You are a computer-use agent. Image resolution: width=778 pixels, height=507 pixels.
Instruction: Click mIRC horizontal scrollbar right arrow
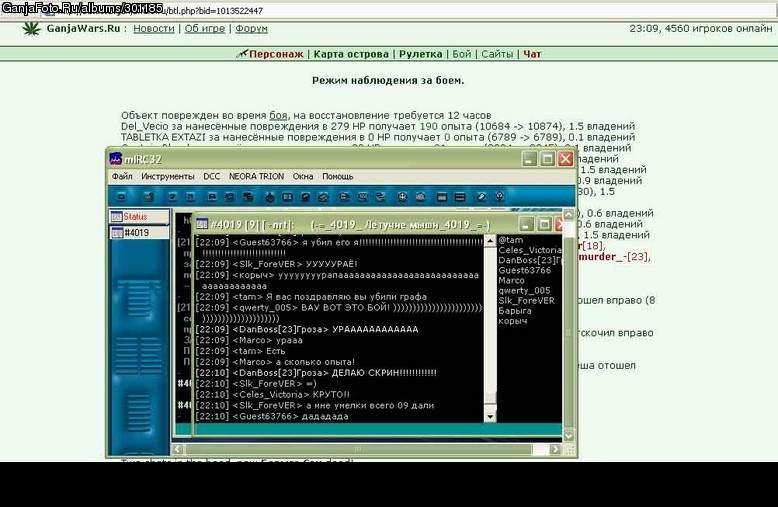(x=555, y=449)
